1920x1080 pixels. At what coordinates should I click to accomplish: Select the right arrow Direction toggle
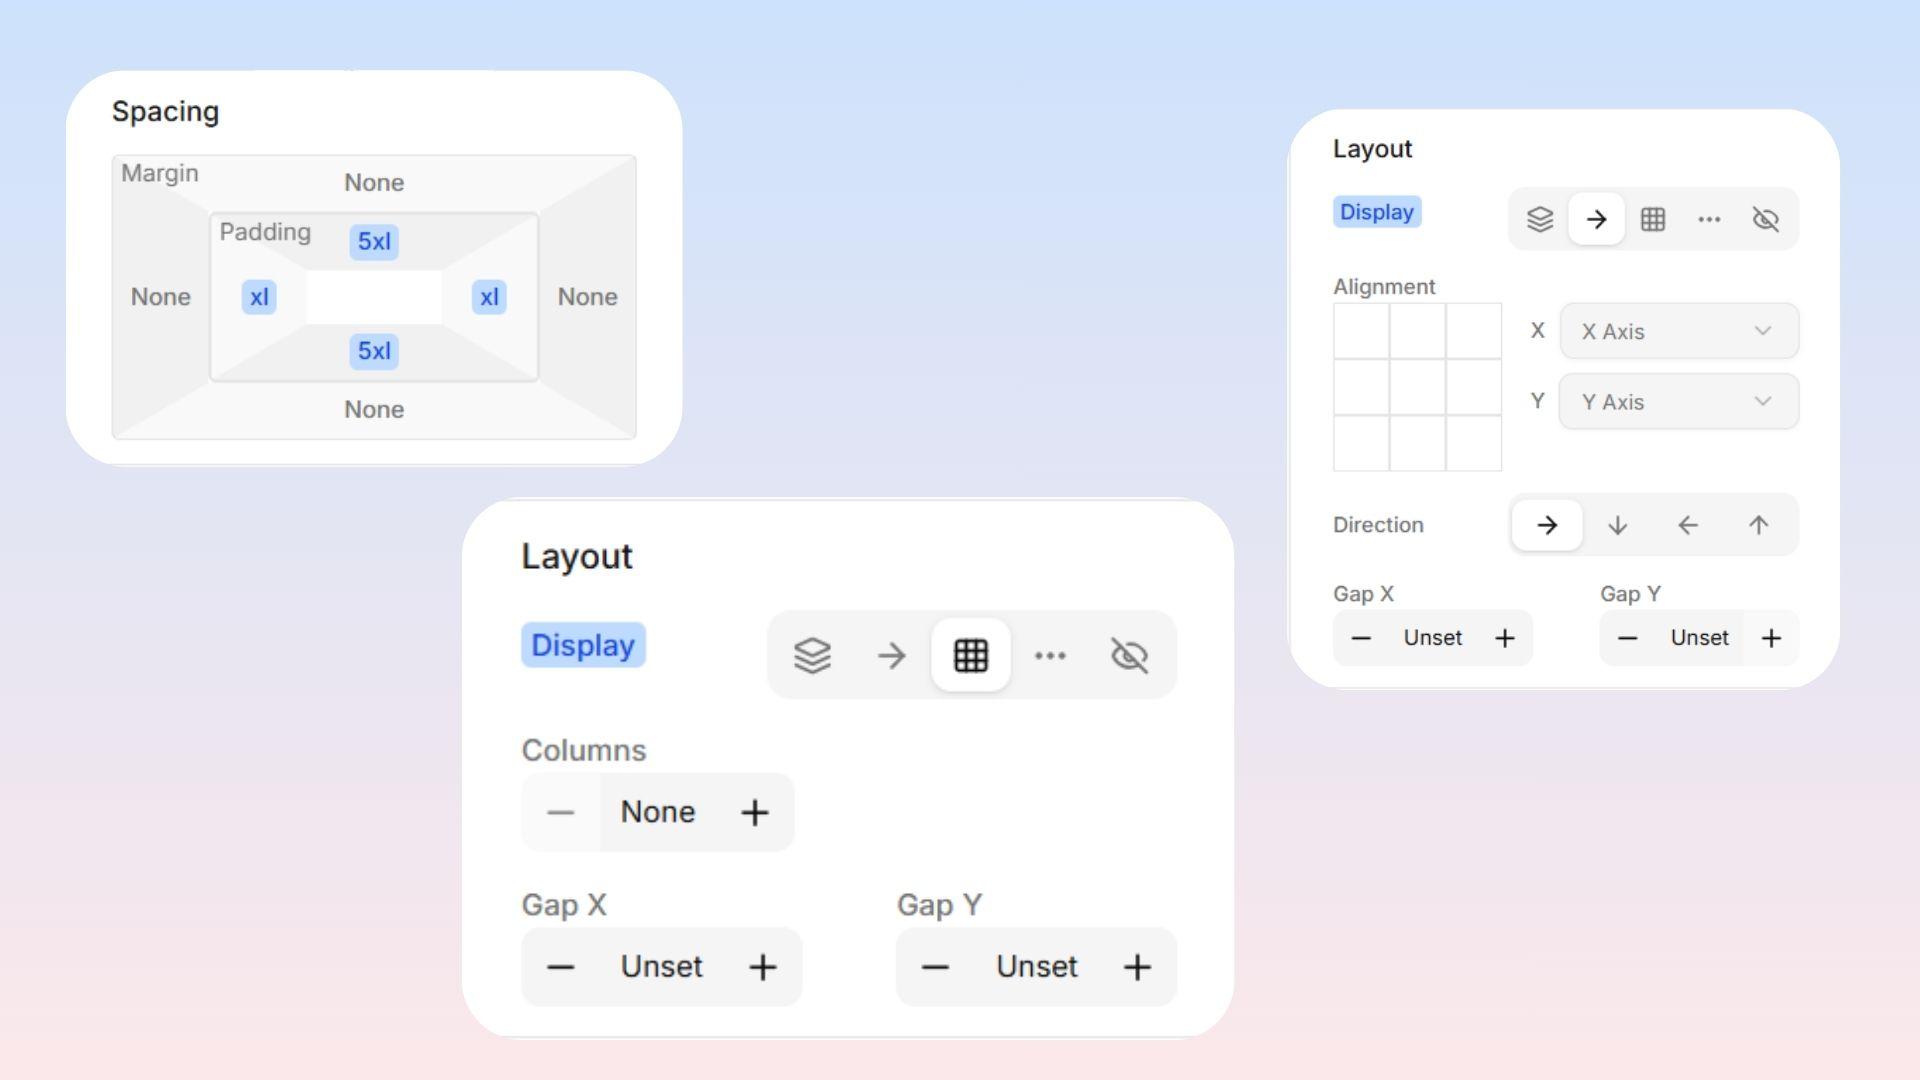pyautogui.click(x=1547, y=525)
